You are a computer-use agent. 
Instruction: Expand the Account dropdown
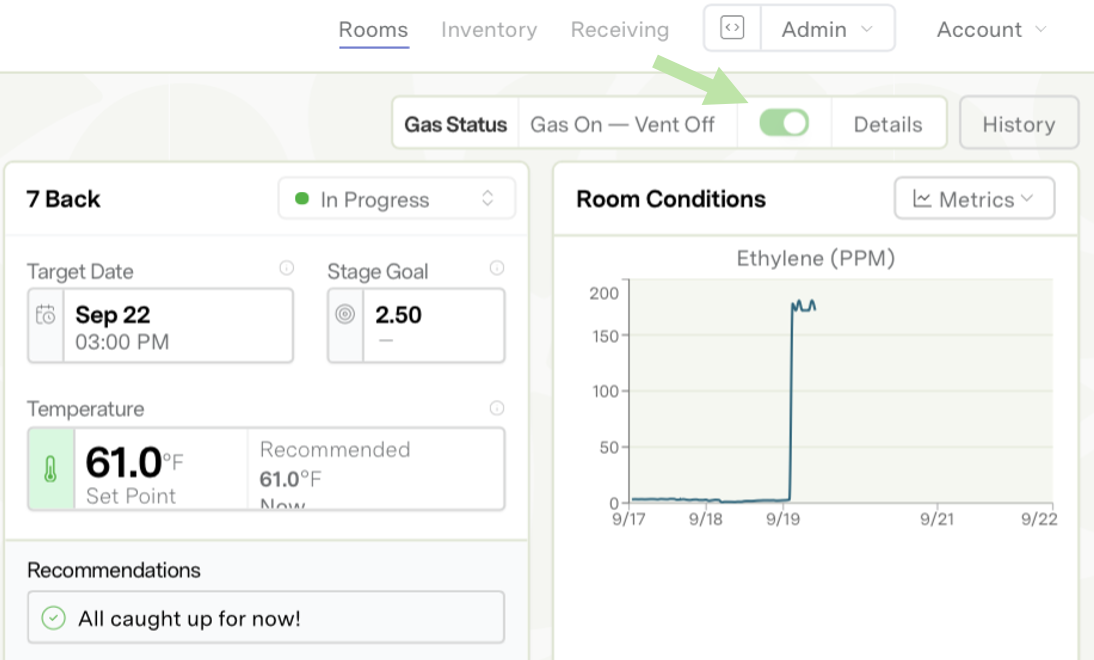(991, 30)
